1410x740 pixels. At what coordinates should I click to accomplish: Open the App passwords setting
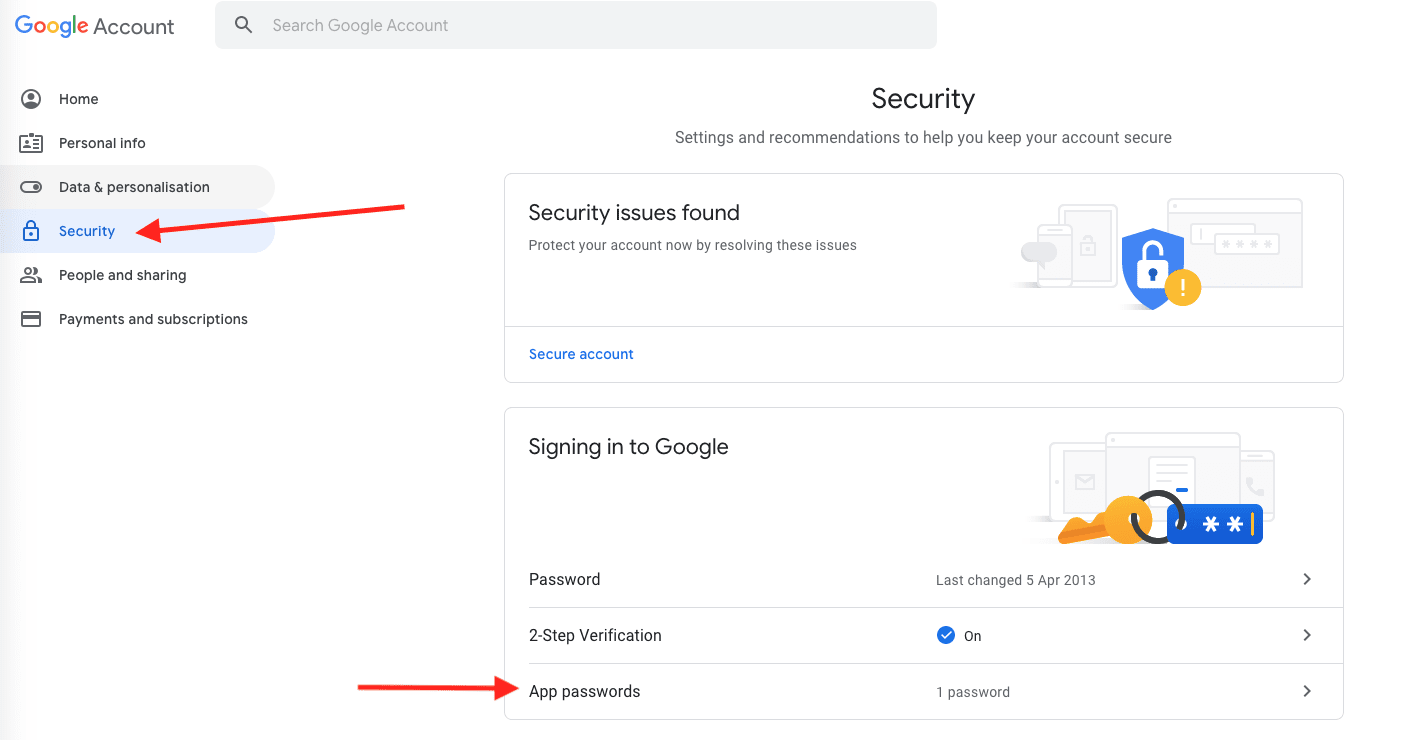pyautogui.click(x=585, y=691)
